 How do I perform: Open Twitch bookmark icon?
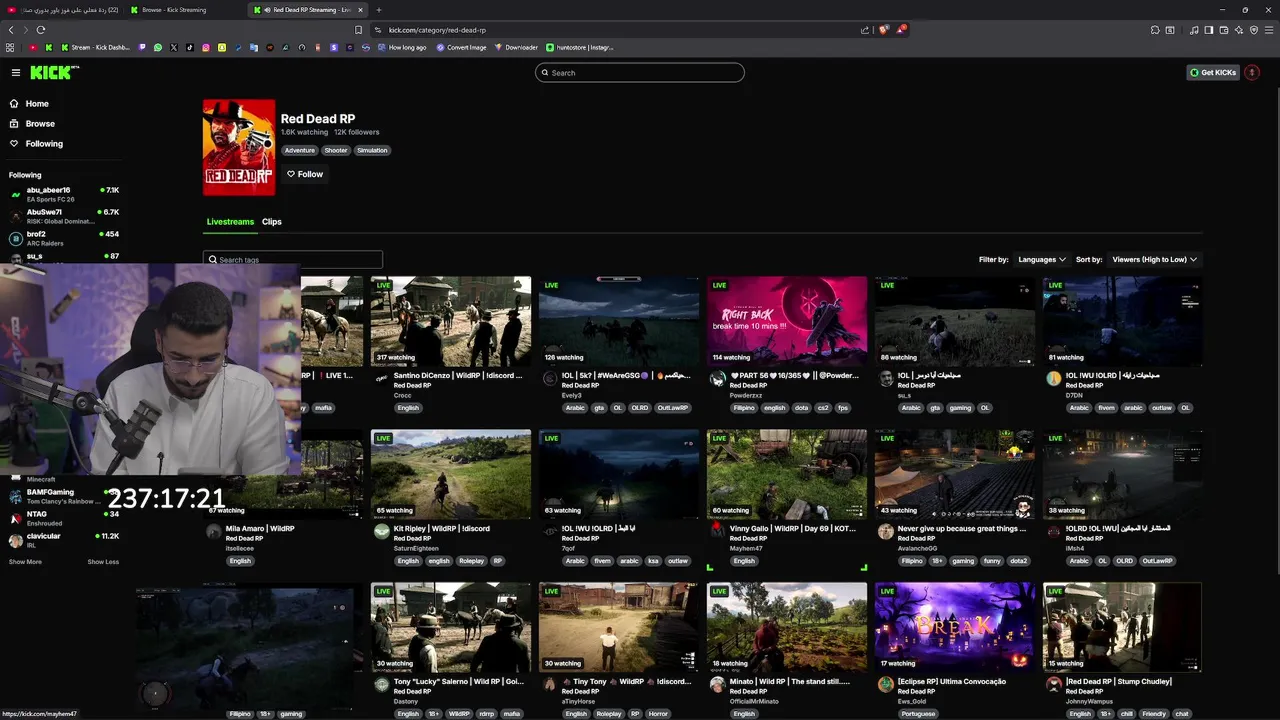(x=142, y=47)
